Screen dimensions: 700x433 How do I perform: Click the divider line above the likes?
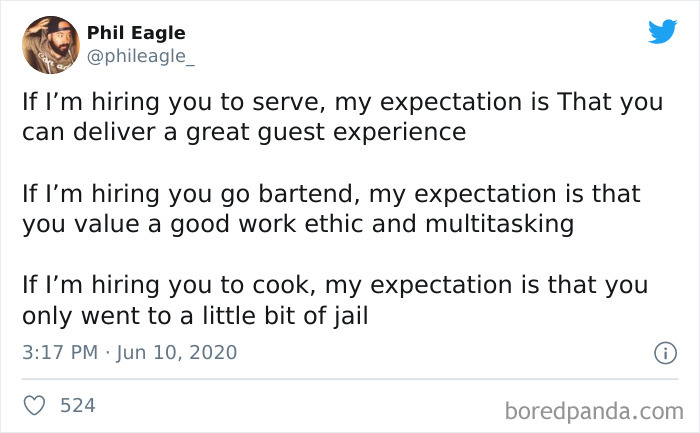pos(350,379)
